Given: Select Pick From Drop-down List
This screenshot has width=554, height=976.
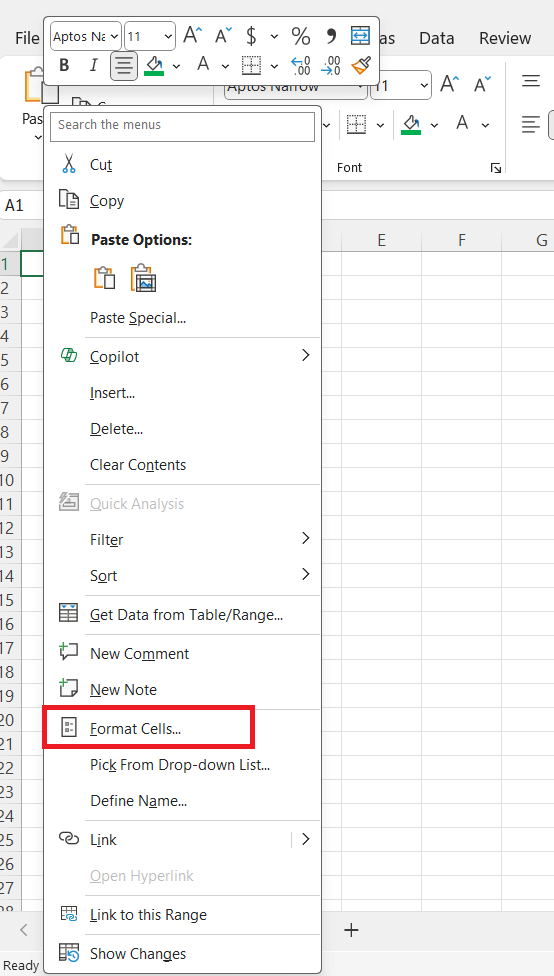Looking at the screenshot, I should (x=182, y=764).
